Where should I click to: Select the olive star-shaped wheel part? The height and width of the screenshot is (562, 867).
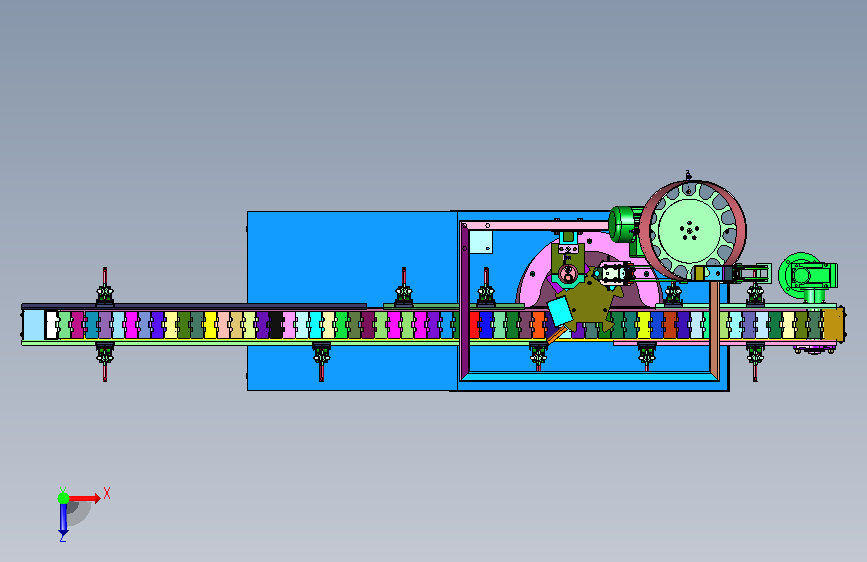pyautogui.click(x=592, y=301)
